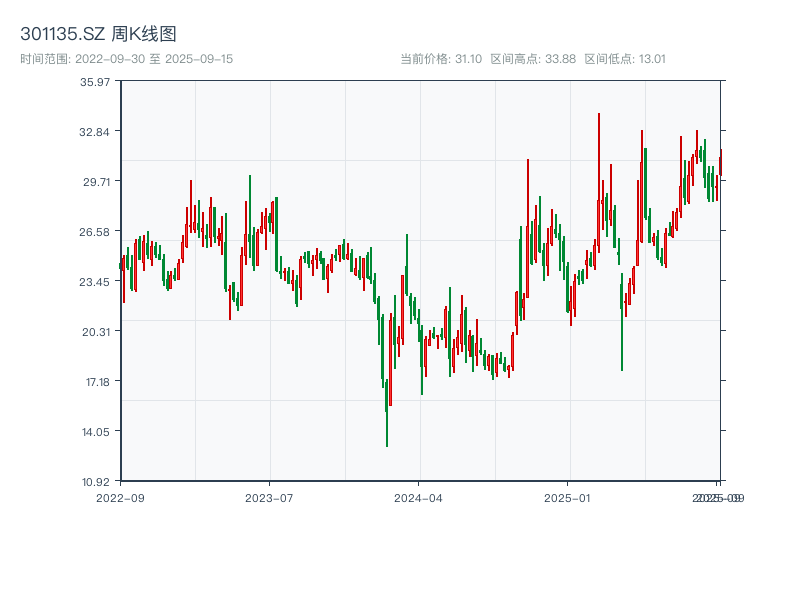Click x-axis label 2024-04
Screen dimensions: 800x600
tap(418, 498)
